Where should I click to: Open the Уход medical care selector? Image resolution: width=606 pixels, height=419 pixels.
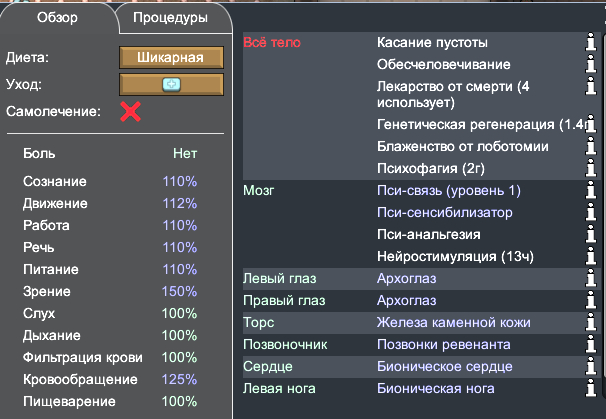point(171,84)
